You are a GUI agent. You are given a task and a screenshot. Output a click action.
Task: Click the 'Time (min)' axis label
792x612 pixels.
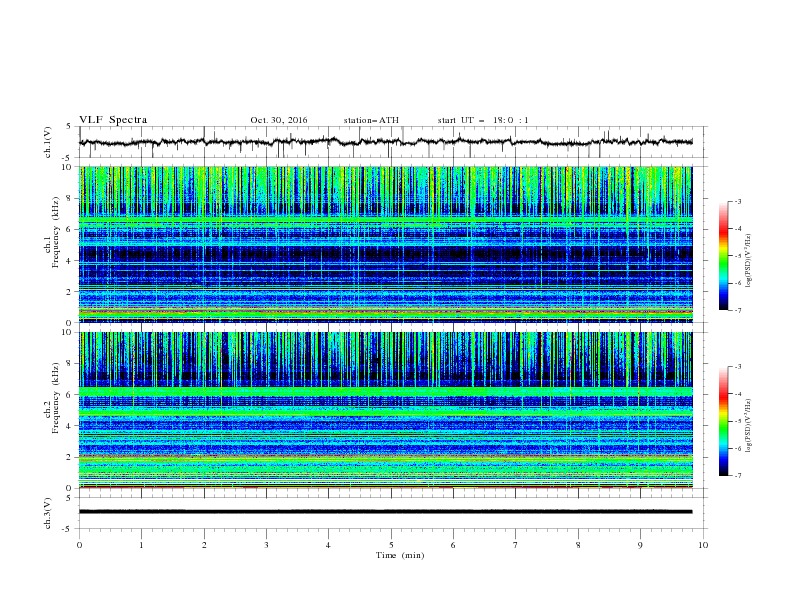coord(400,555)
